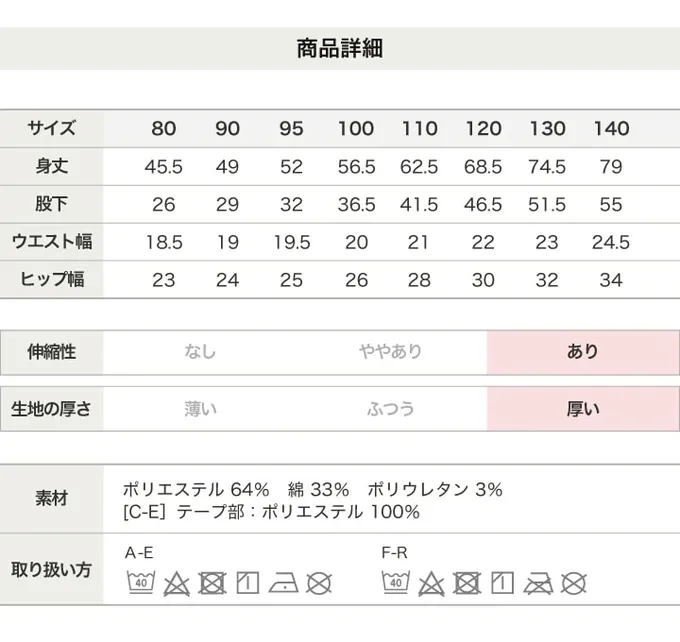Image resolution: width=680 pixels, height=642 pixels.
Task: Select the なし stretch option
Action: [x=200, y=352]
